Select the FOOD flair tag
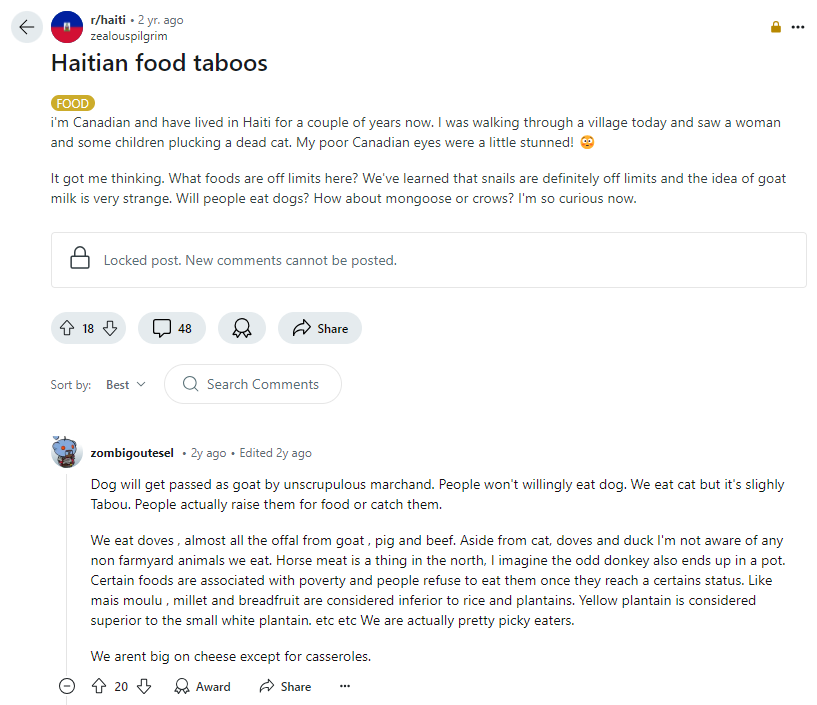 [x=73, y=103]
